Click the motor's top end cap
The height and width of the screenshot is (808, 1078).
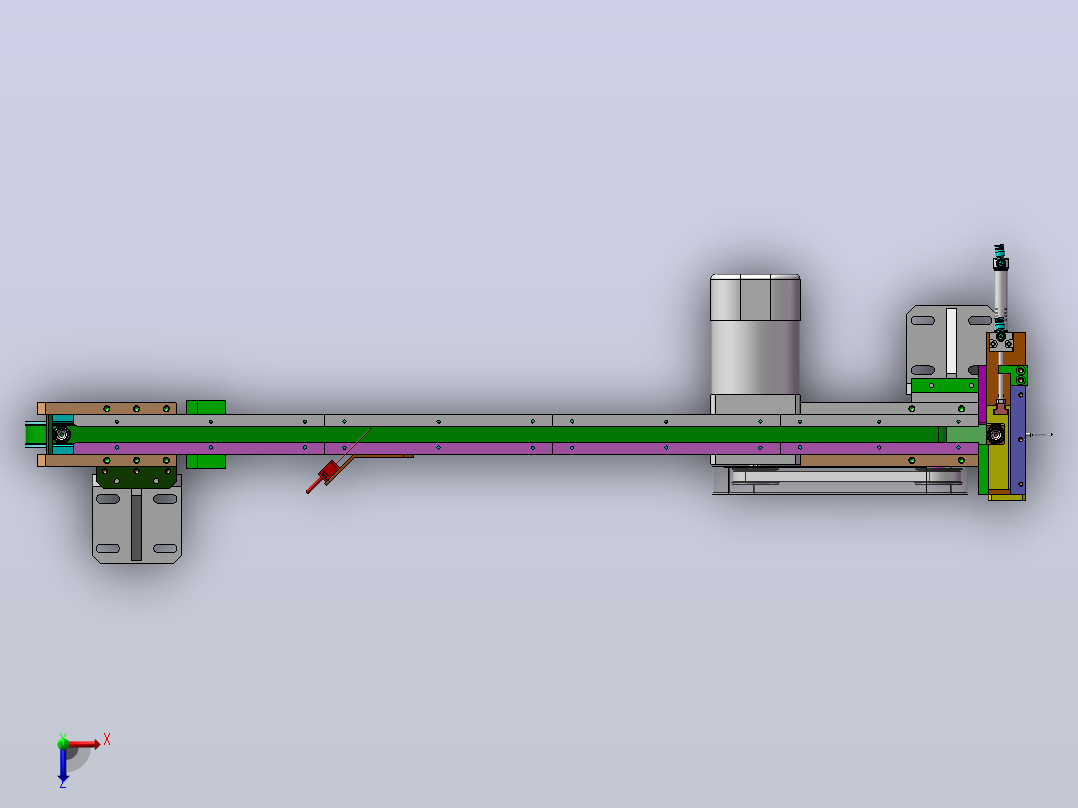click(755, 298)
